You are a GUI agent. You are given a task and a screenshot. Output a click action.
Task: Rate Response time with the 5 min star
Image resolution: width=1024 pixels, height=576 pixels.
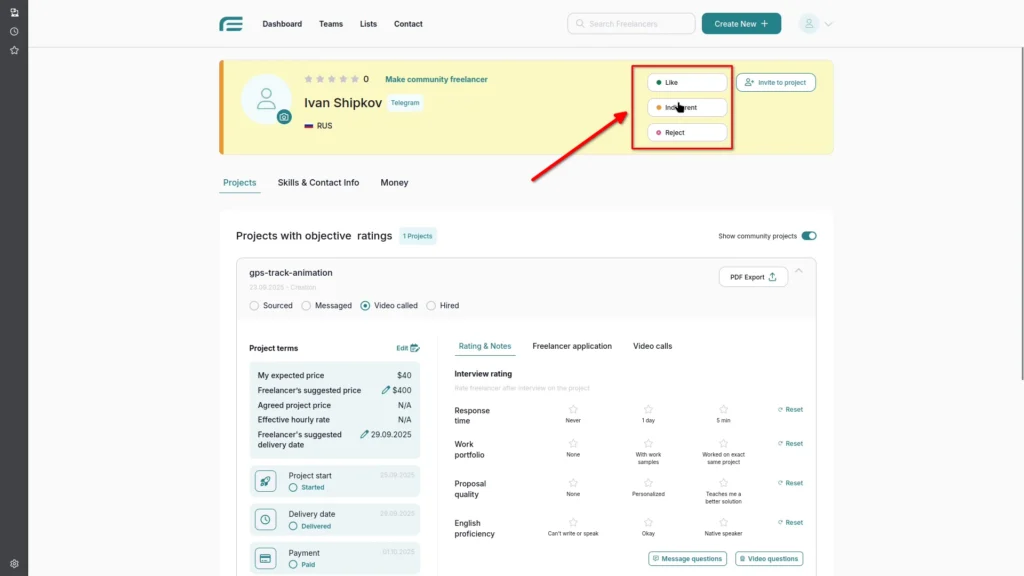(x=723, y=407)
